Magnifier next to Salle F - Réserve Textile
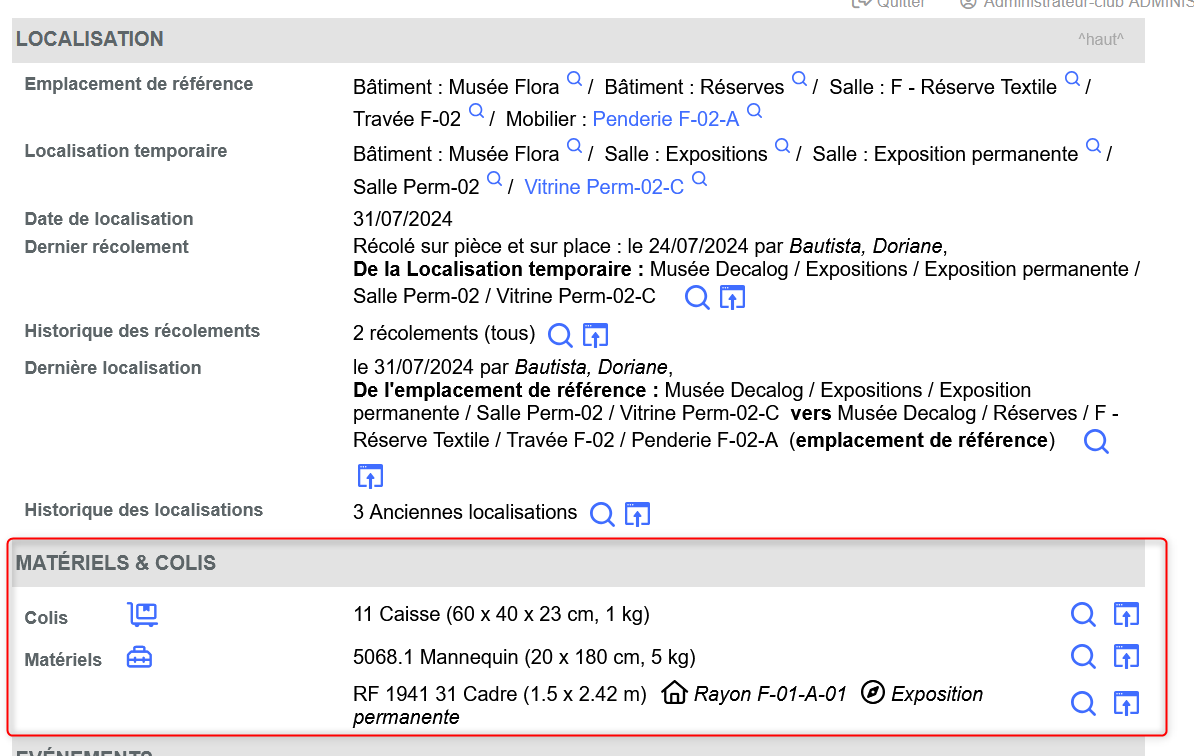Image resolution: width=1194 pixels, height=756 pixels. pos(1072,80)
